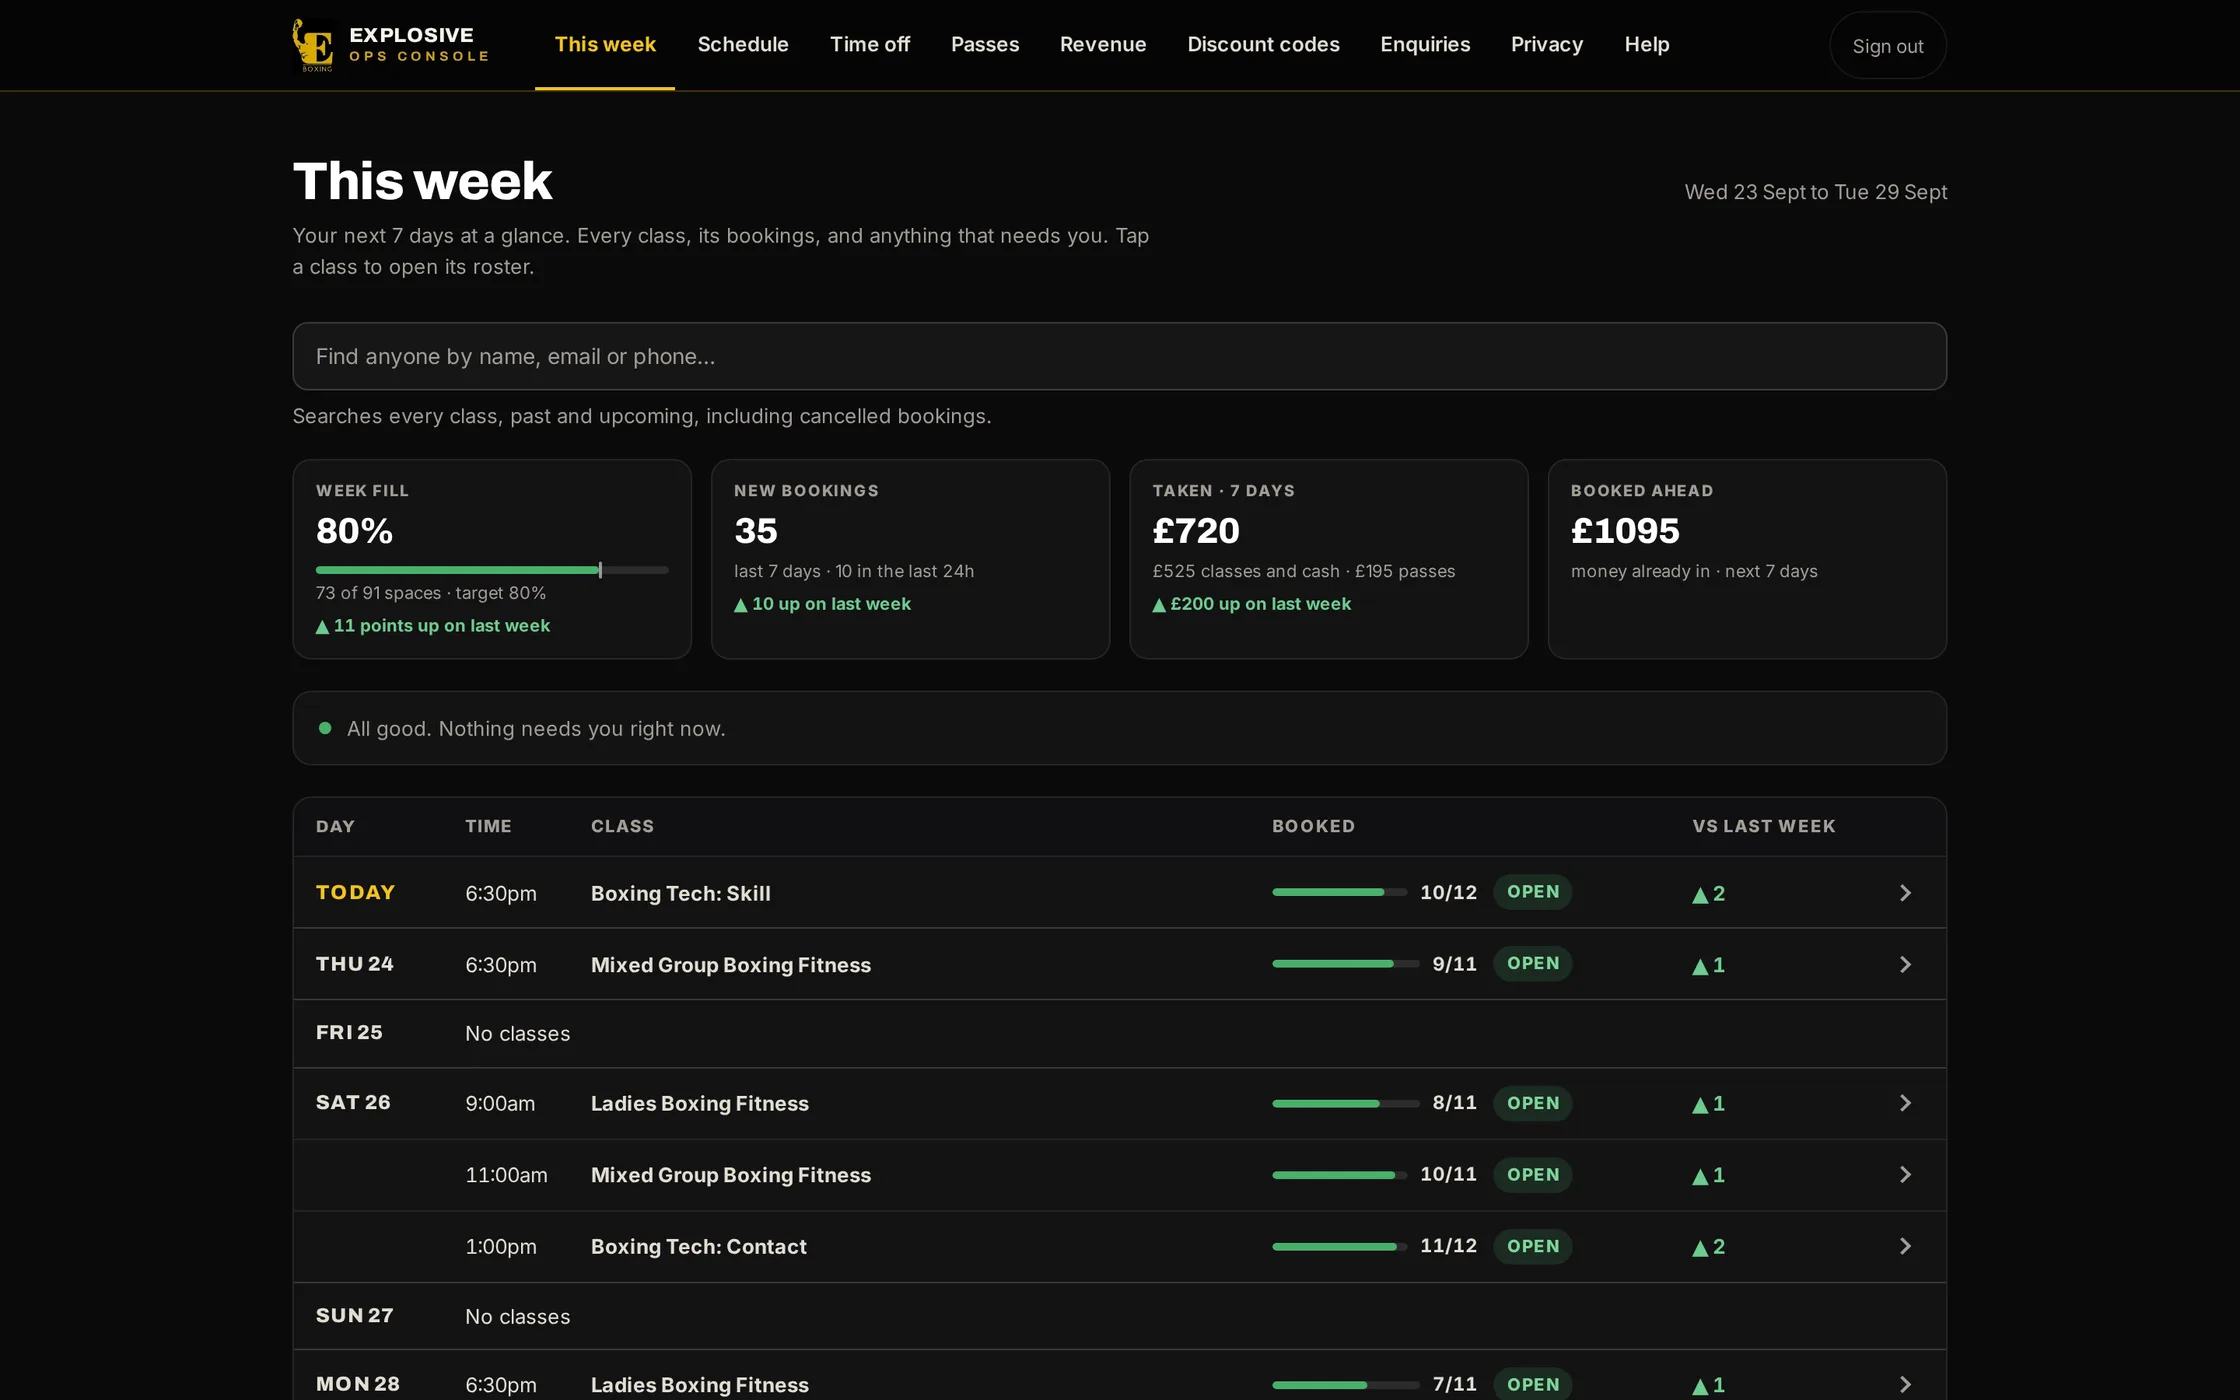Click the 11:00am time cell

tap(506, 1175)
